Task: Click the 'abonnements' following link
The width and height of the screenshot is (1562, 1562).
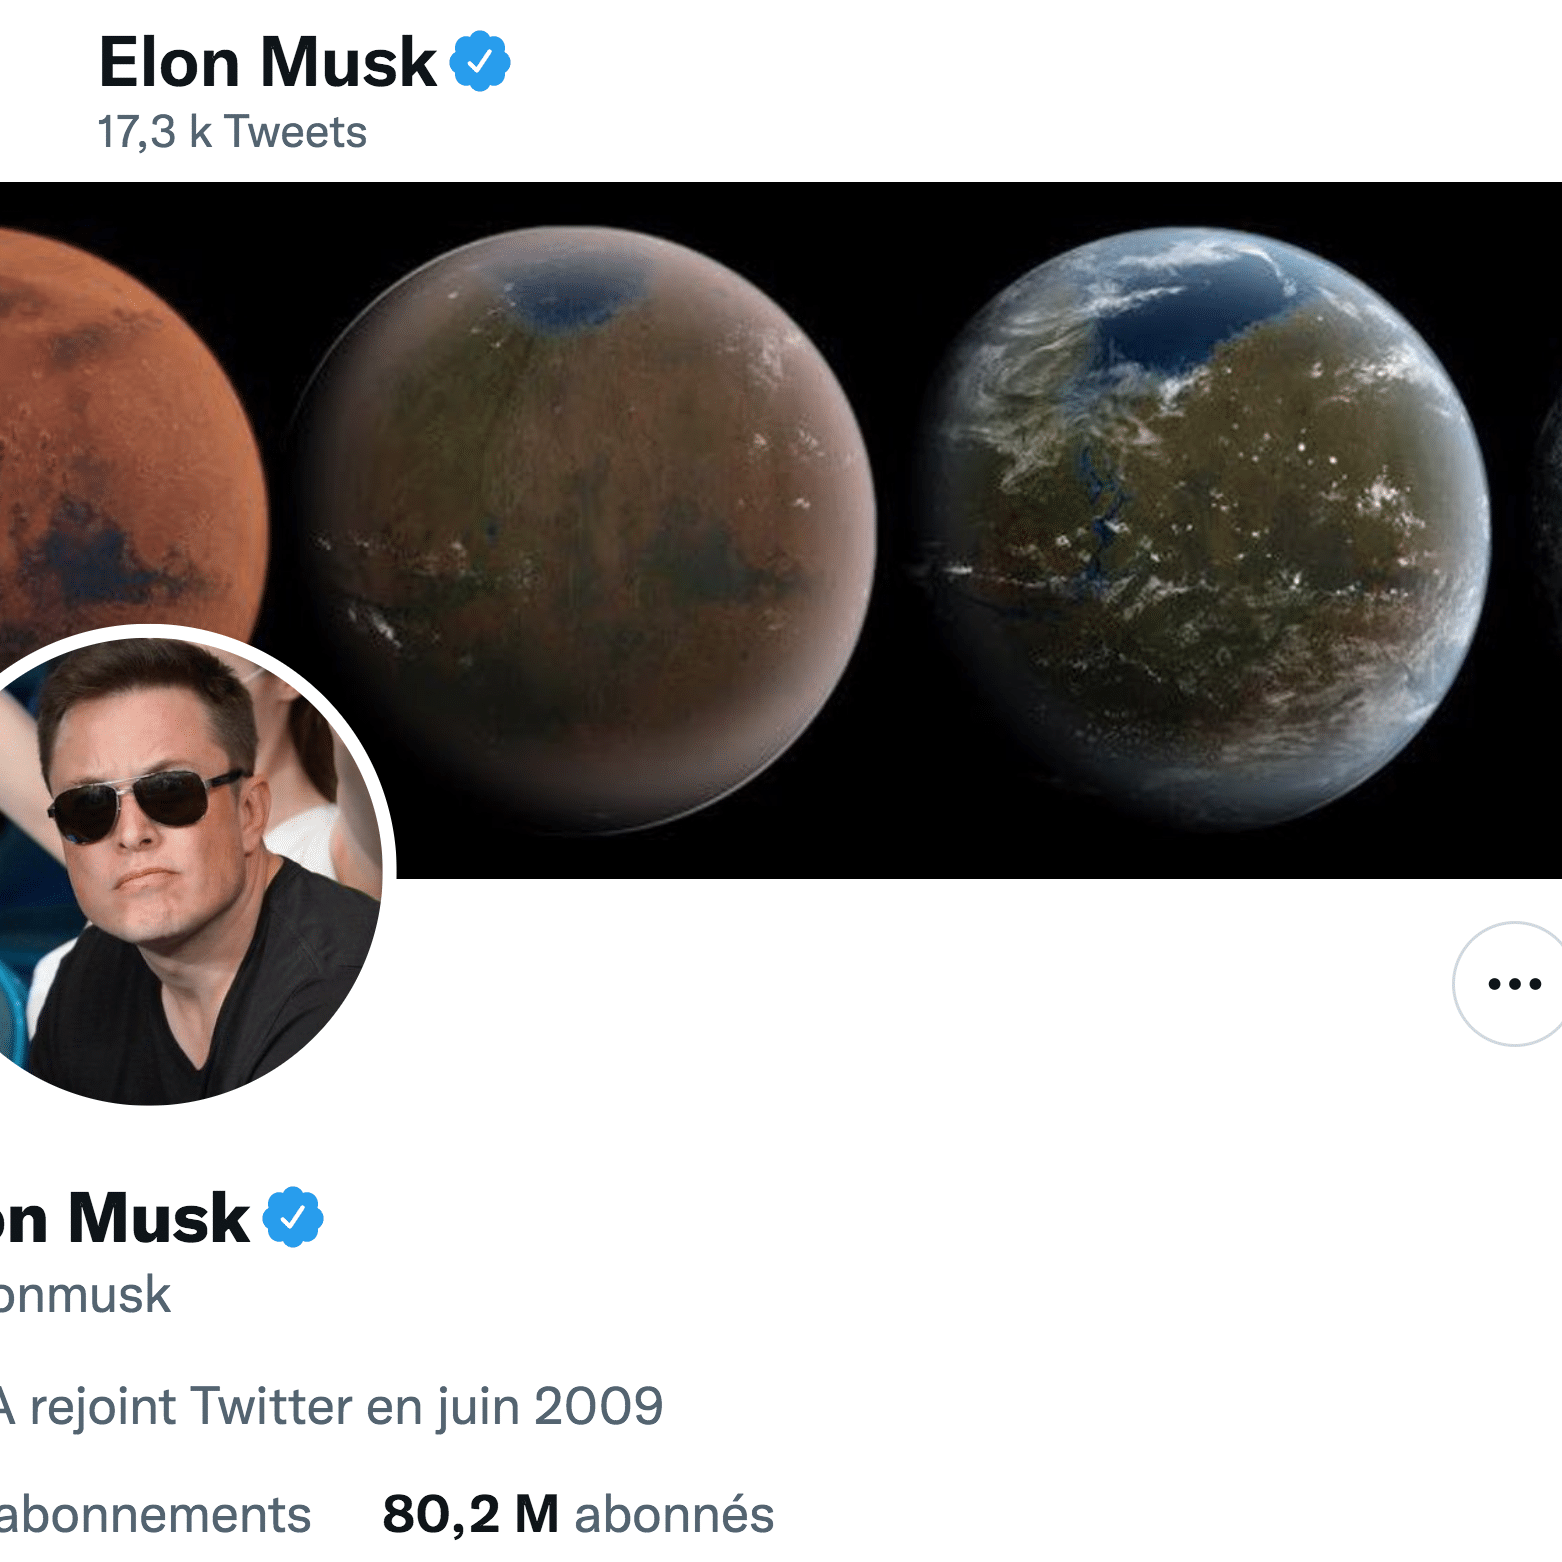Action: 155,1513
